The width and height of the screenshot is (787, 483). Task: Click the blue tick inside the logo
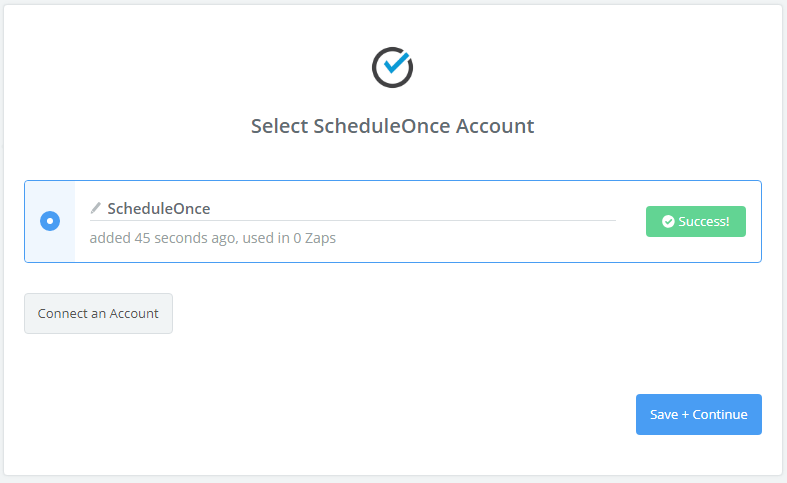[x=398, y=62]
